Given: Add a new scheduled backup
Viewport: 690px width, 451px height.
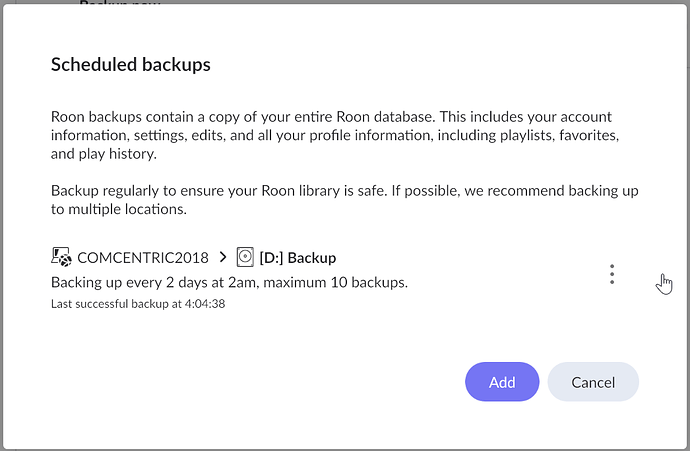Looking at the screenshot, I should click(502, 382).
